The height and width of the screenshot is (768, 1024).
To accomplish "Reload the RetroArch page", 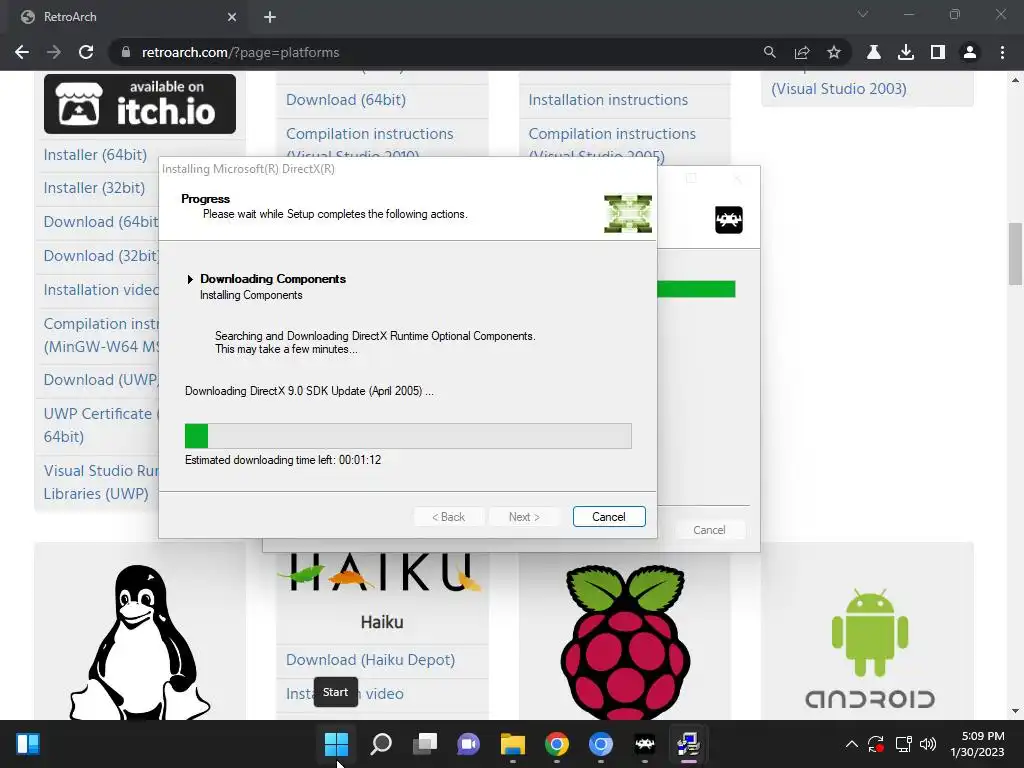I will (x=86, y=52).
